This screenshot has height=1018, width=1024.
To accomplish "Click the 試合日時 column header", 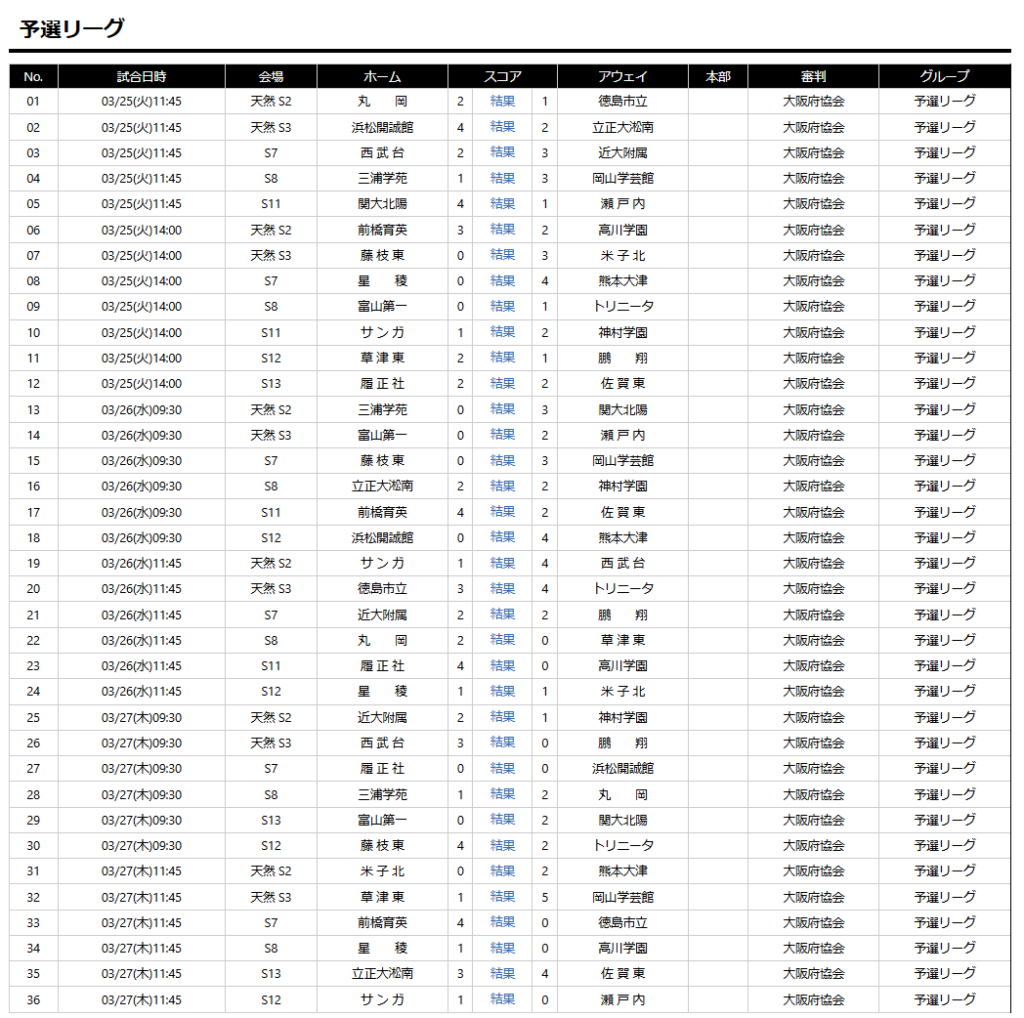I will [141, 76].
